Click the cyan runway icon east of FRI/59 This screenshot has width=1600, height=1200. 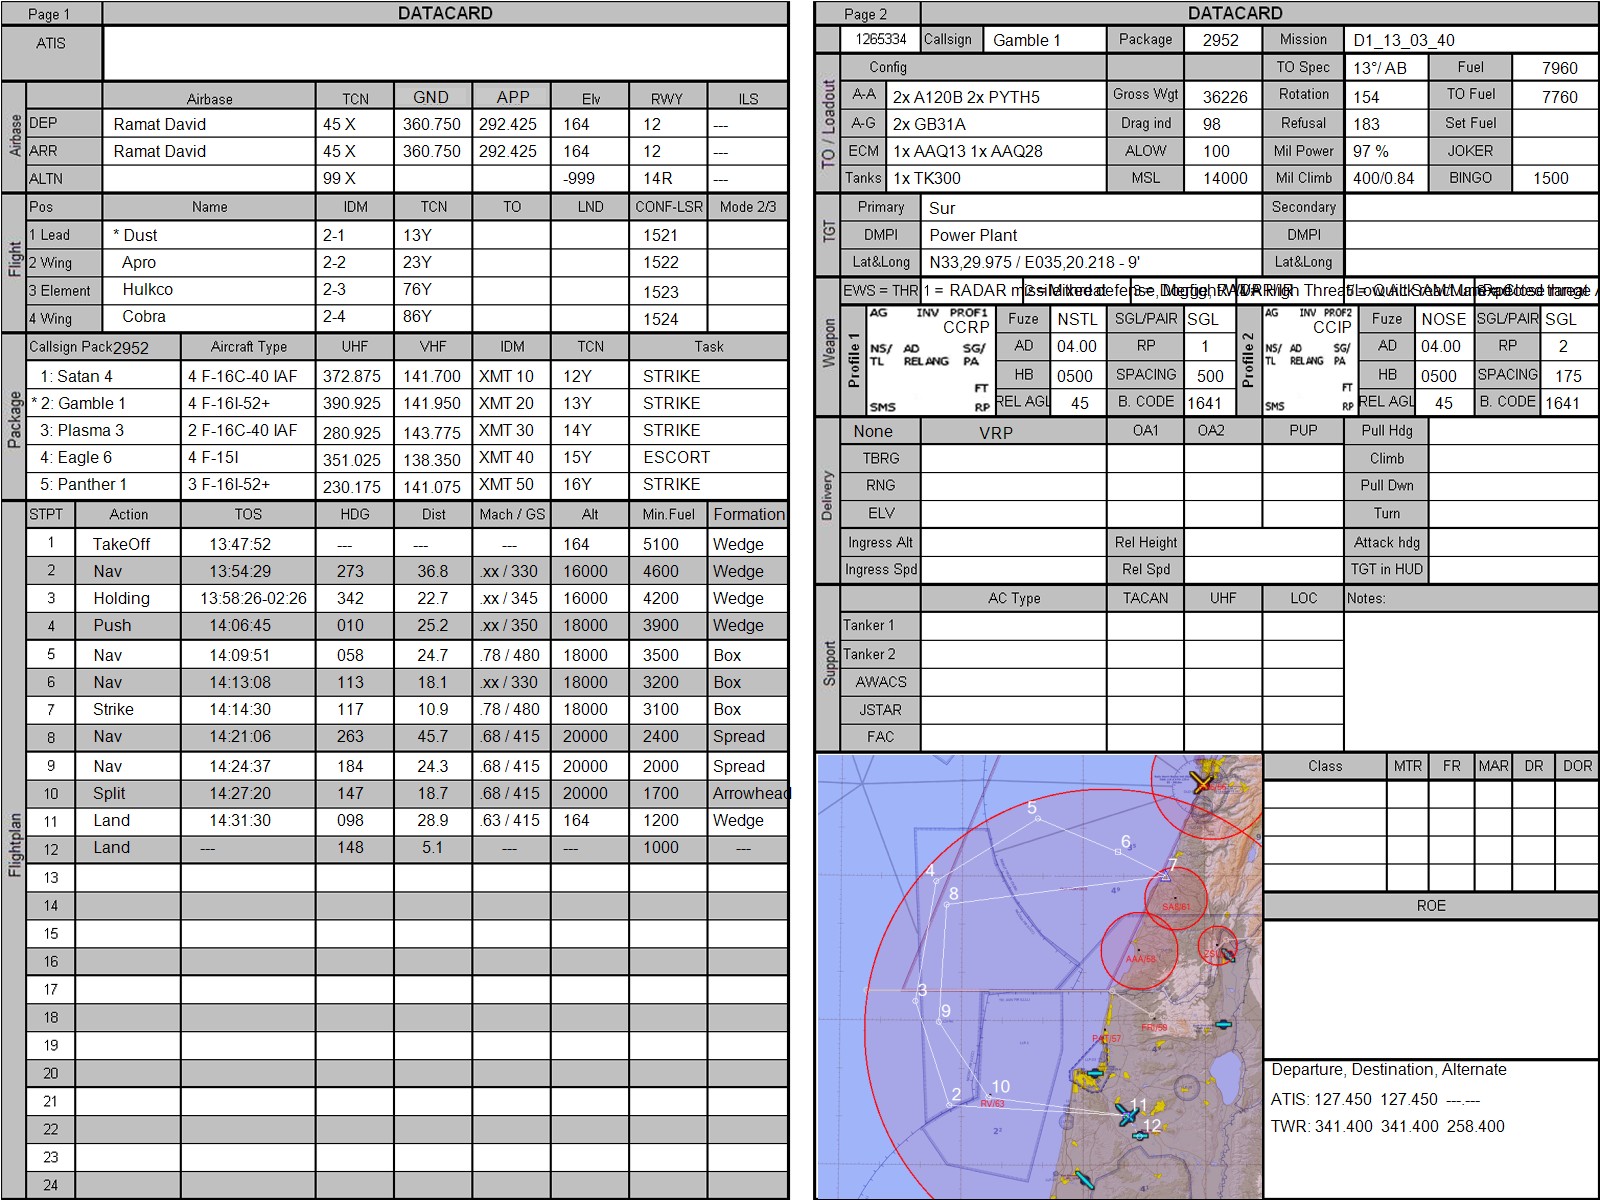[x=1222, y=1025]
